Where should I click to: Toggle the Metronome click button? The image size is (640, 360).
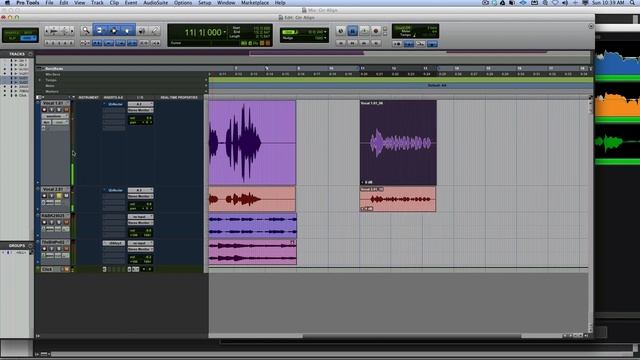(409, 44)
